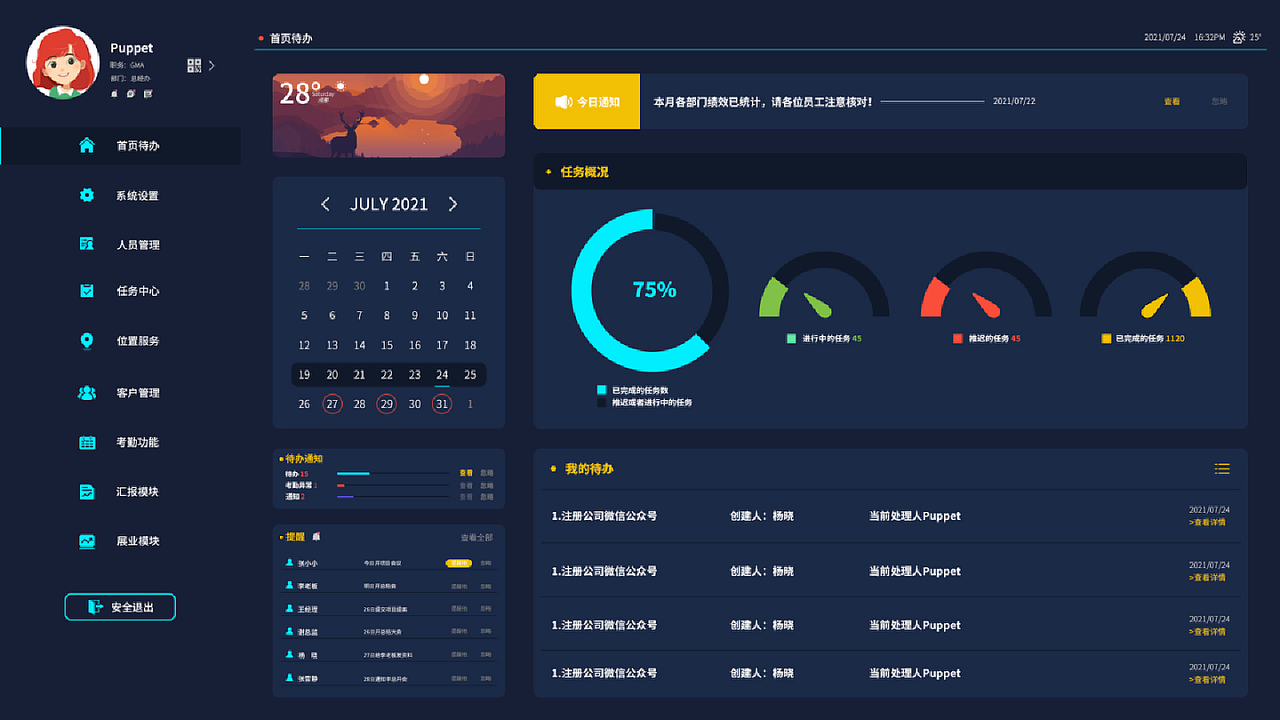
Task: Click the 展业模块 chart icon
Action: pyautogui.click(x=87, y=541)
